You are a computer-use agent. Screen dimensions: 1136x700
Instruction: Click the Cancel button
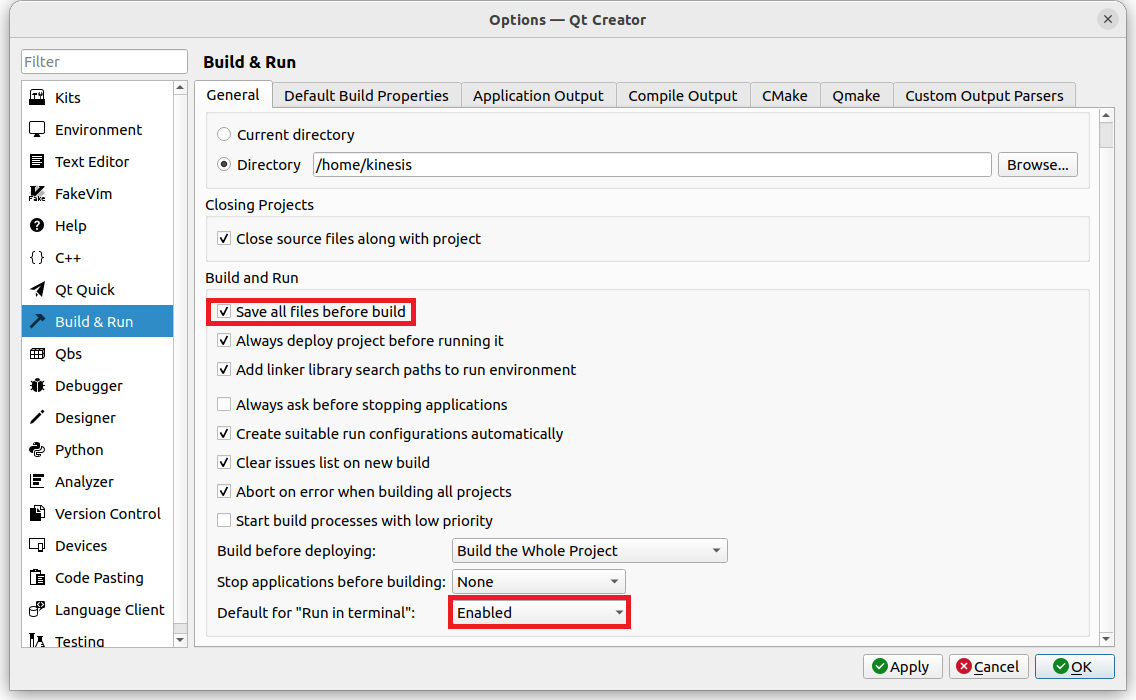988,667
